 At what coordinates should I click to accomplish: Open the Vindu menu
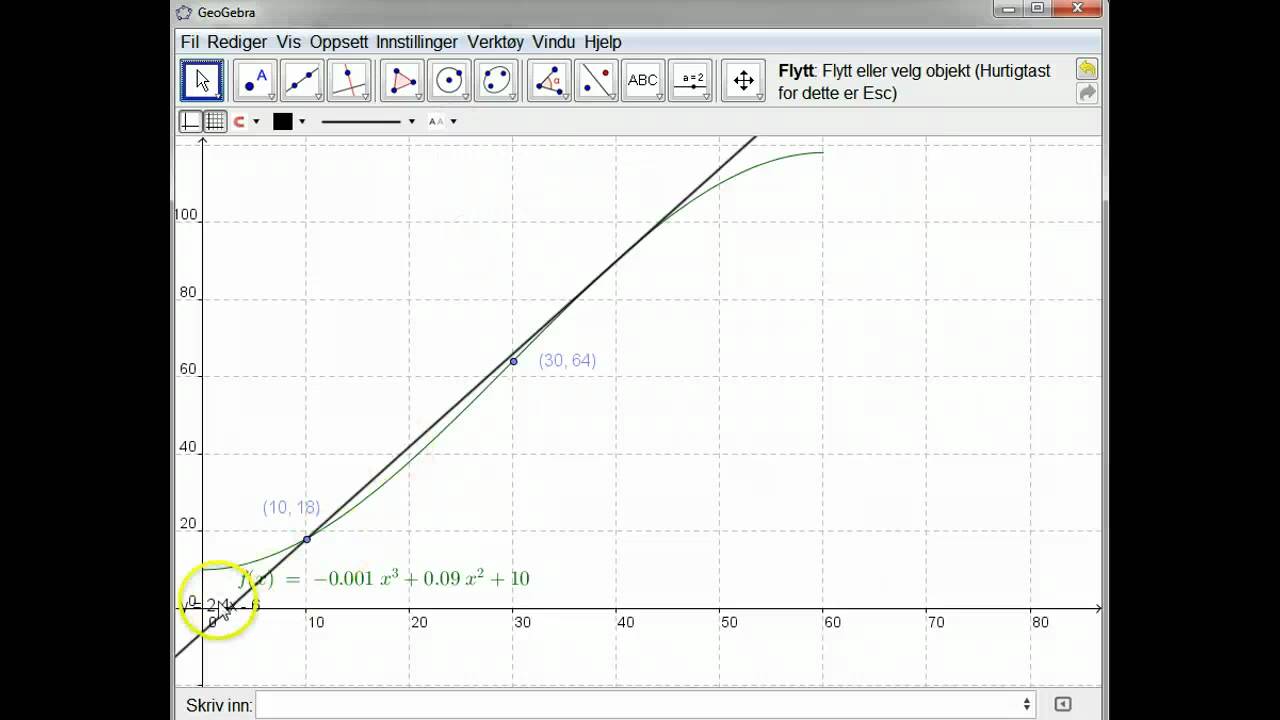554,42
